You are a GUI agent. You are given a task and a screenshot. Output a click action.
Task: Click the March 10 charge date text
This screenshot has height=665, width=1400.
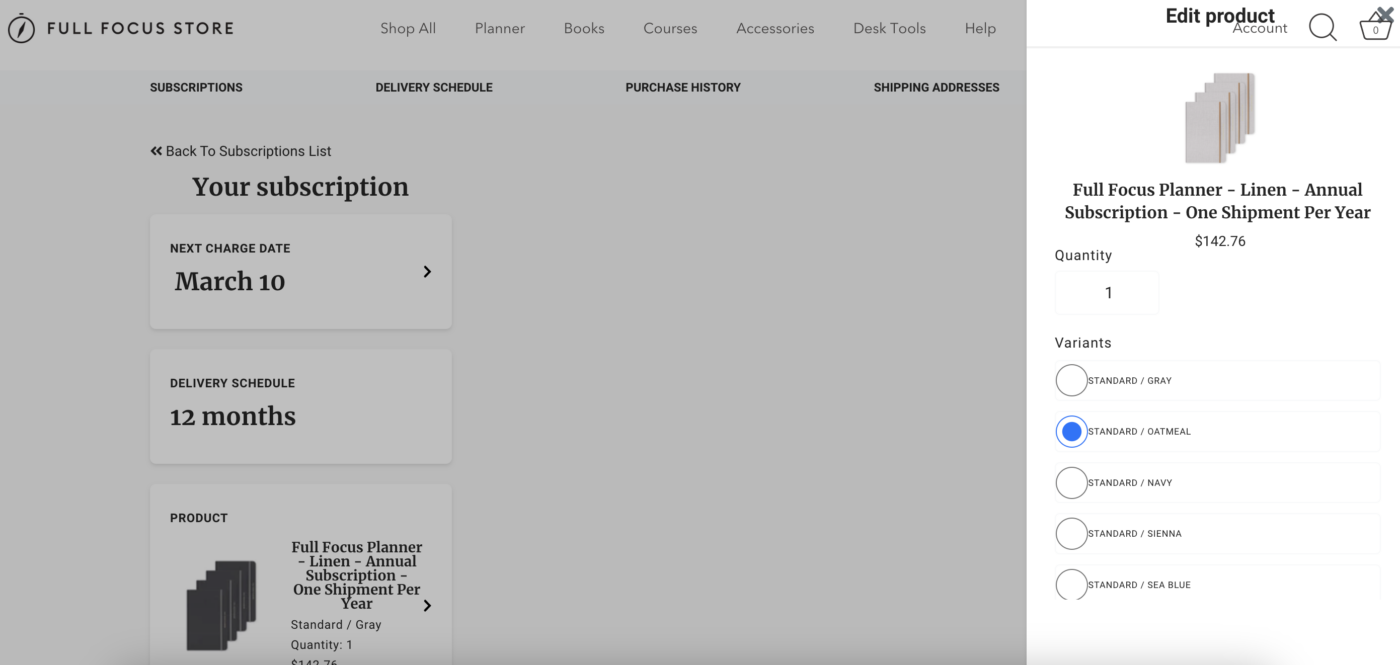coord(230,282)
